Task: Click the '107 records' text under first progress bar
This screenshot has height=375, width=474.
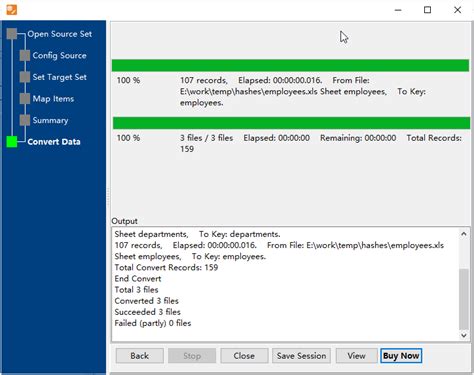Action: tap(204, 80)
